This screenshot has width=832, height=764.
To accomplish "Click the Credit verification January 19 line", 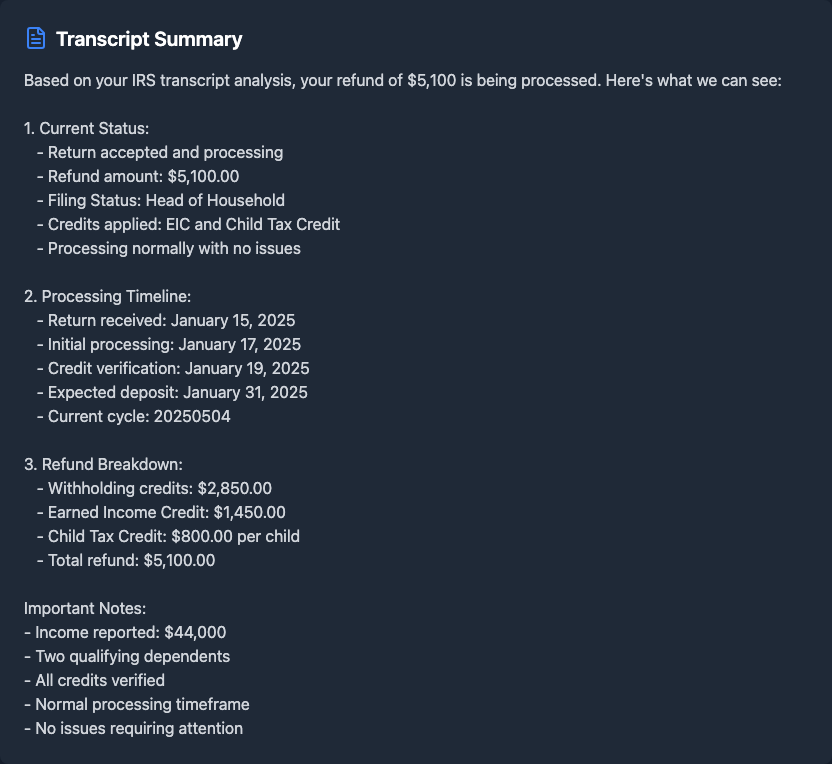I will coord(178,368).
